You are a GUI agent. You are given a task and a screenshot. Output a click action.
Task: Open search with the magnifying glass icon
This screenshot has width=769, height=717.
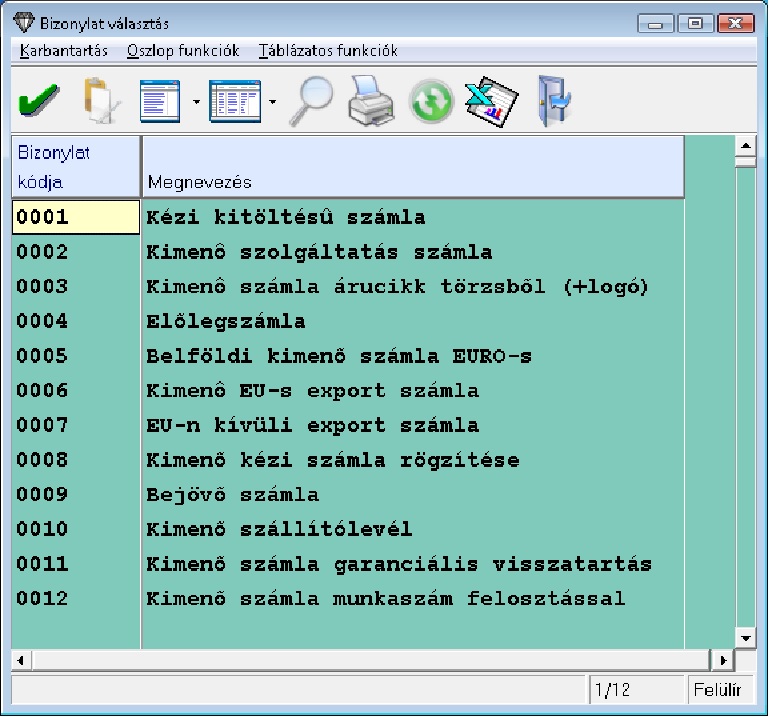(311, 101)
